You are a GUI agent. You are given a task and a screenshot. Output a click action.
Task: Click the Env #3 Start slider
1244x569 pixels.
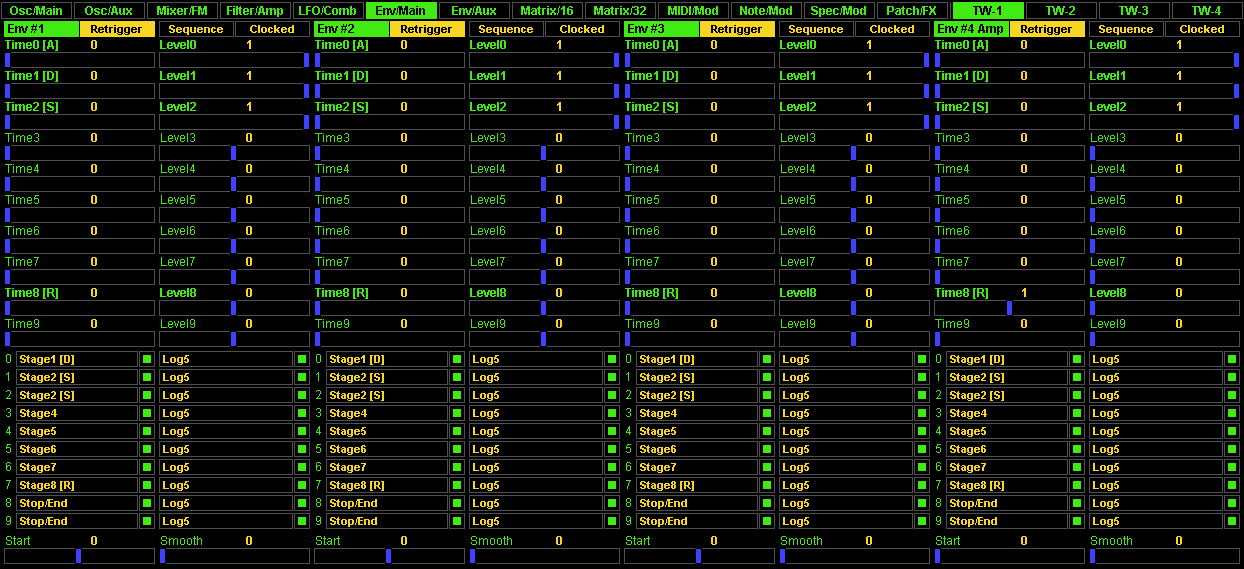(700, 556)
